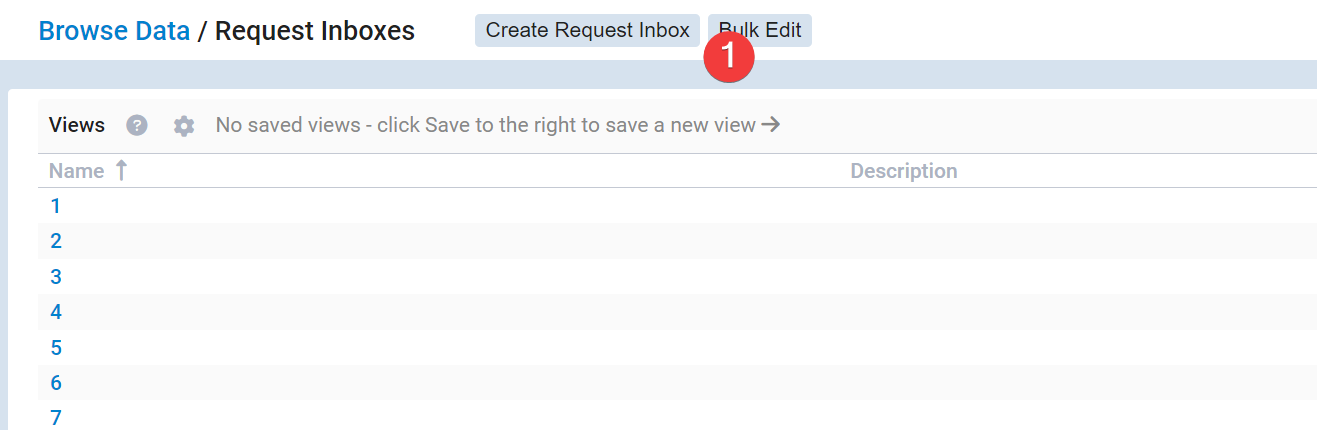Viewport: 1317px width, 430px height.
Task: Open request inbox named 4
Action: [x=56, y=312]
